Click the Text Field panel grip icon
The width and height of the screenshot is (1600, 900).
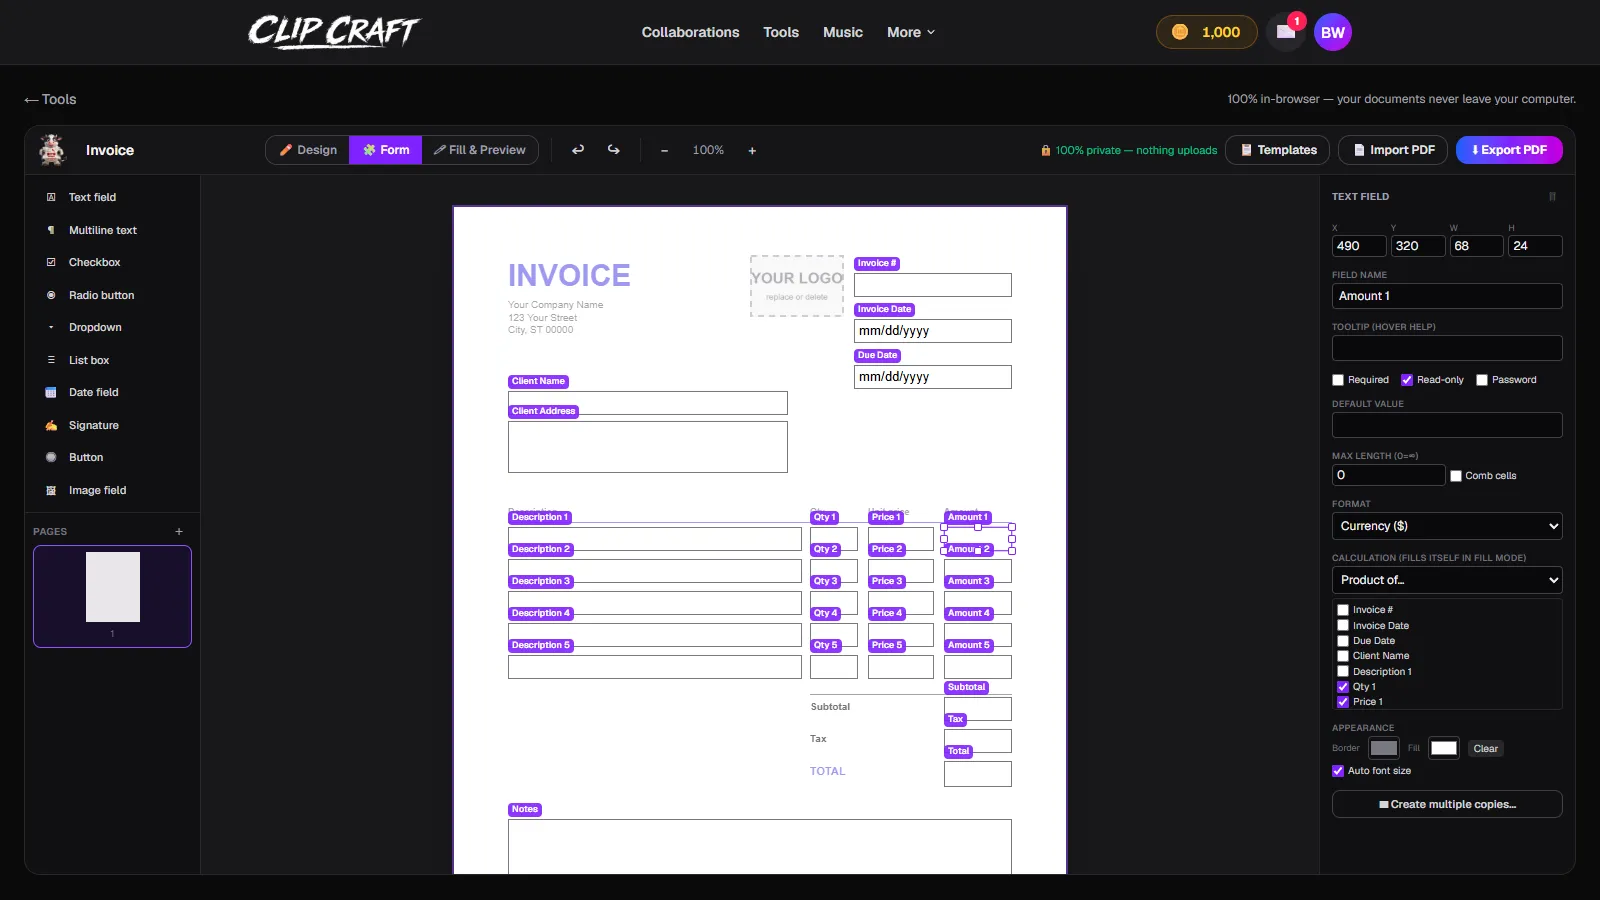tap(1552, 197)
